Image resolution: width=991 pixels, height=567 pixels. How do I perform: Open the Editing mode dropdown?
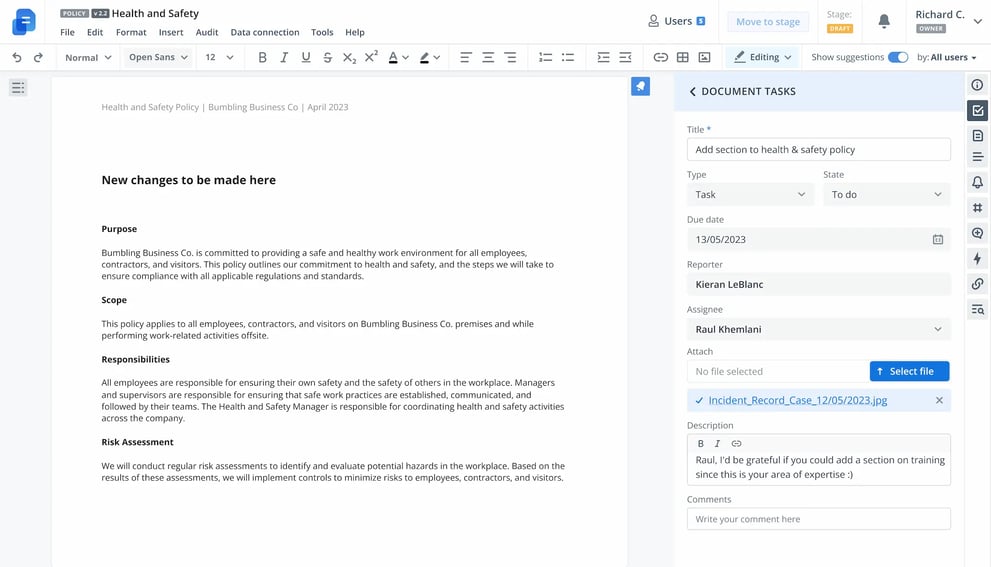pyautogui.click(x=763, y=58)
